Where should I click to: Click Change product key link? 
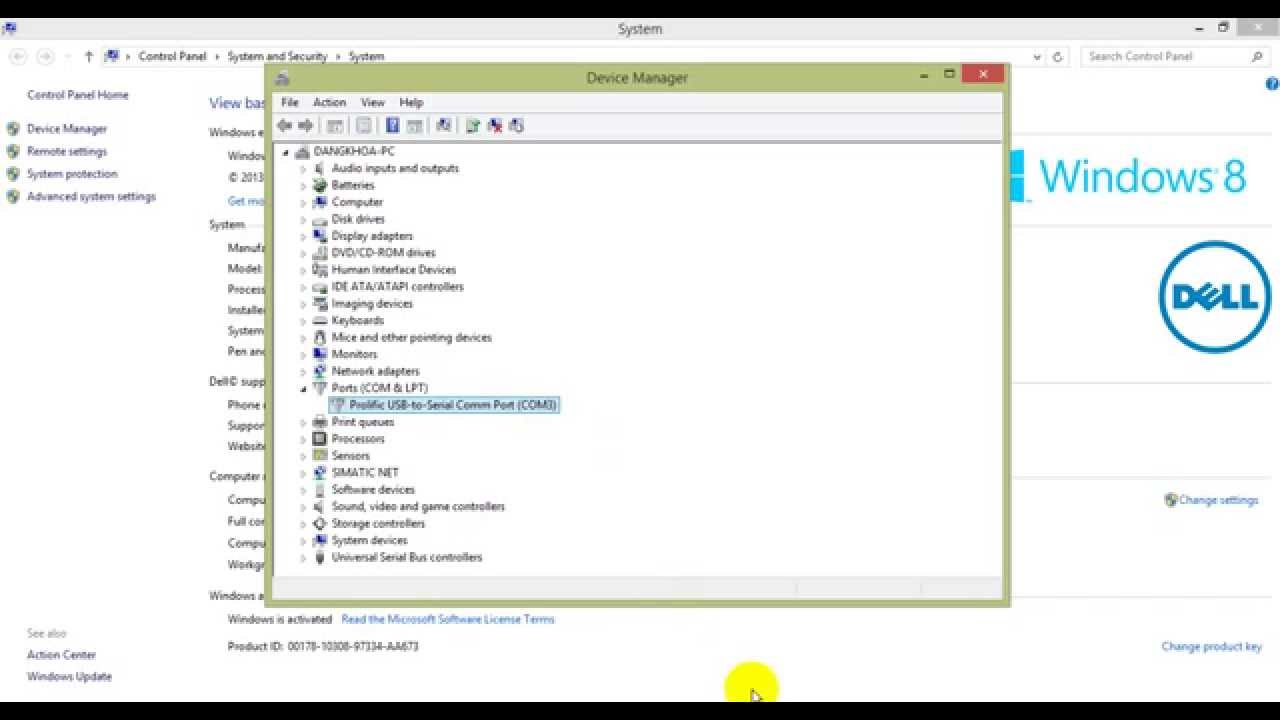click(x=1212, y=647)
